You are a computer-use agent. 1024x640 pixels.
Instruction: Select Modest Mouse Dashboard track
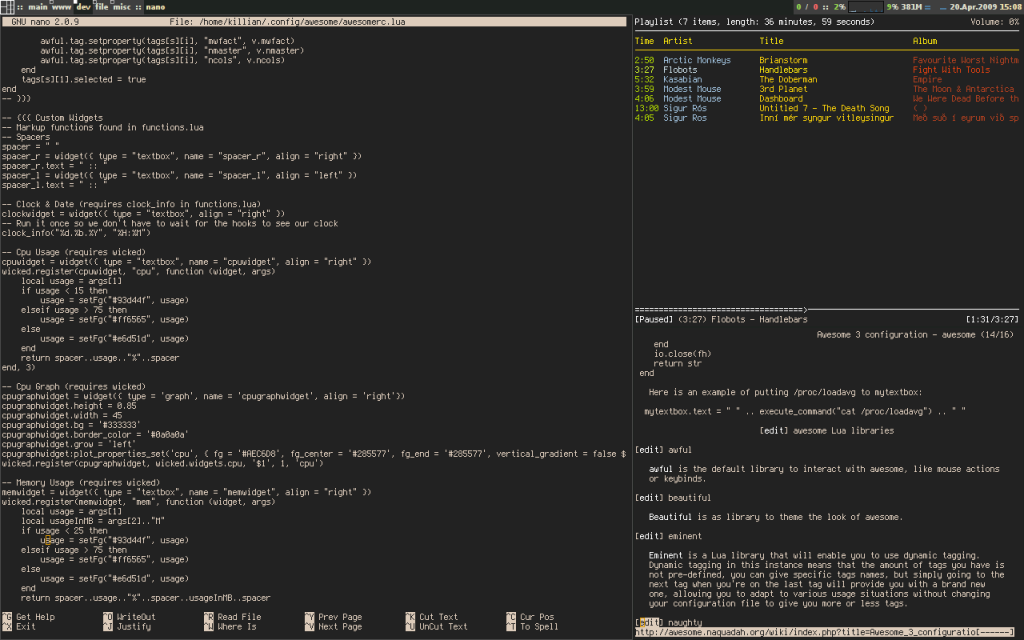point(826,99)
